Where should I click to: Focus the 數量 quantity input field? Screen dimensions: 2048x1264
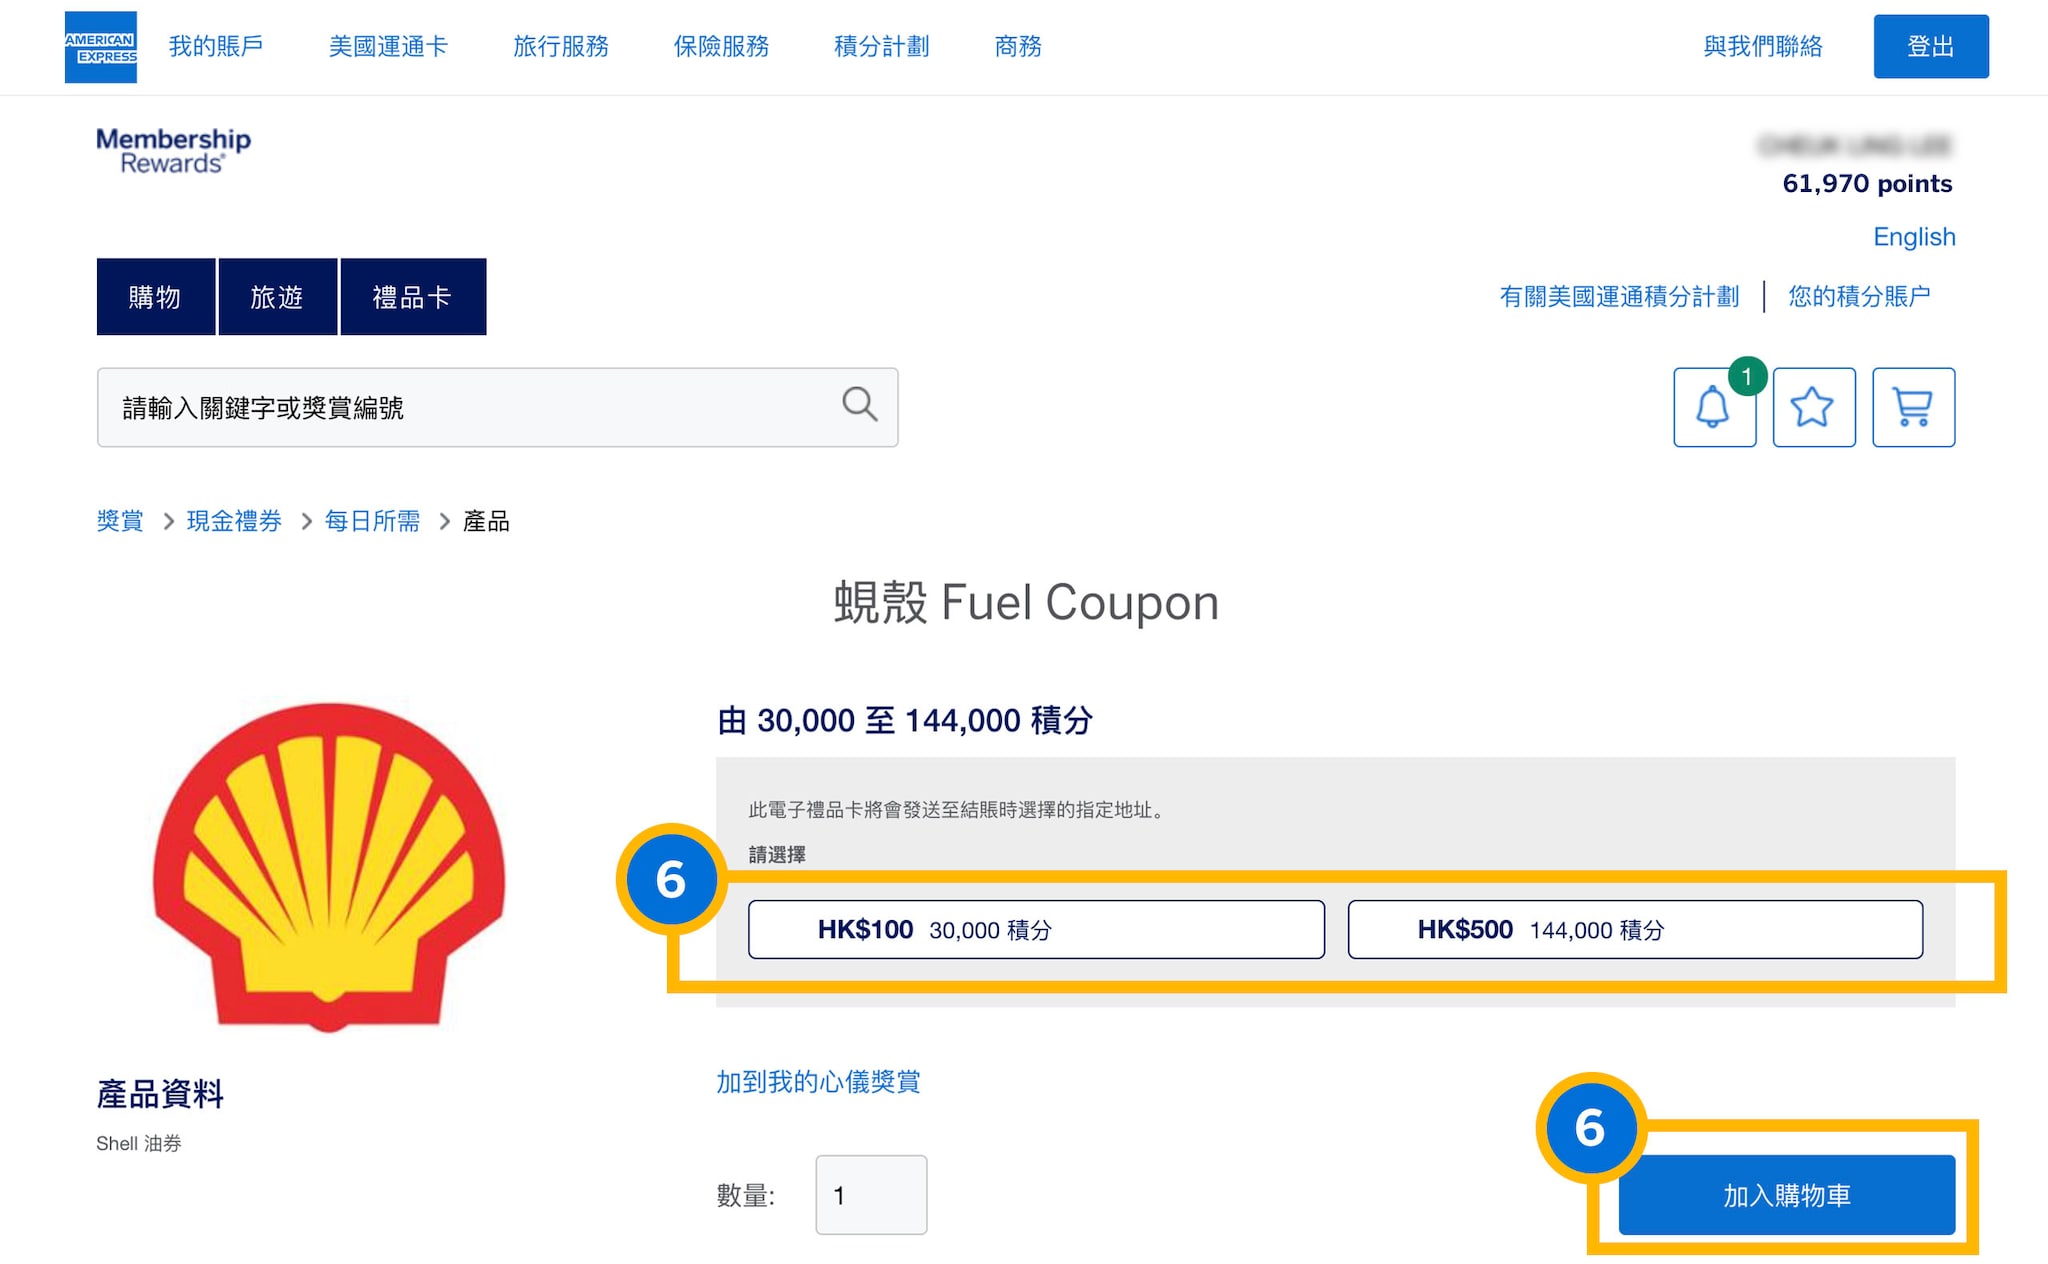tap(871, 1195)
